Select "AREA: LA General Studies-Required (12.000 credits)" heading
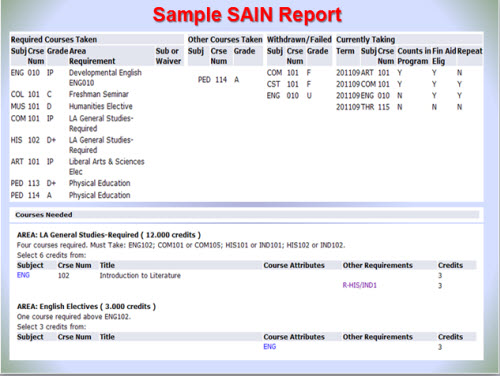Screen dimensions: 500x376 click(109, 235)
